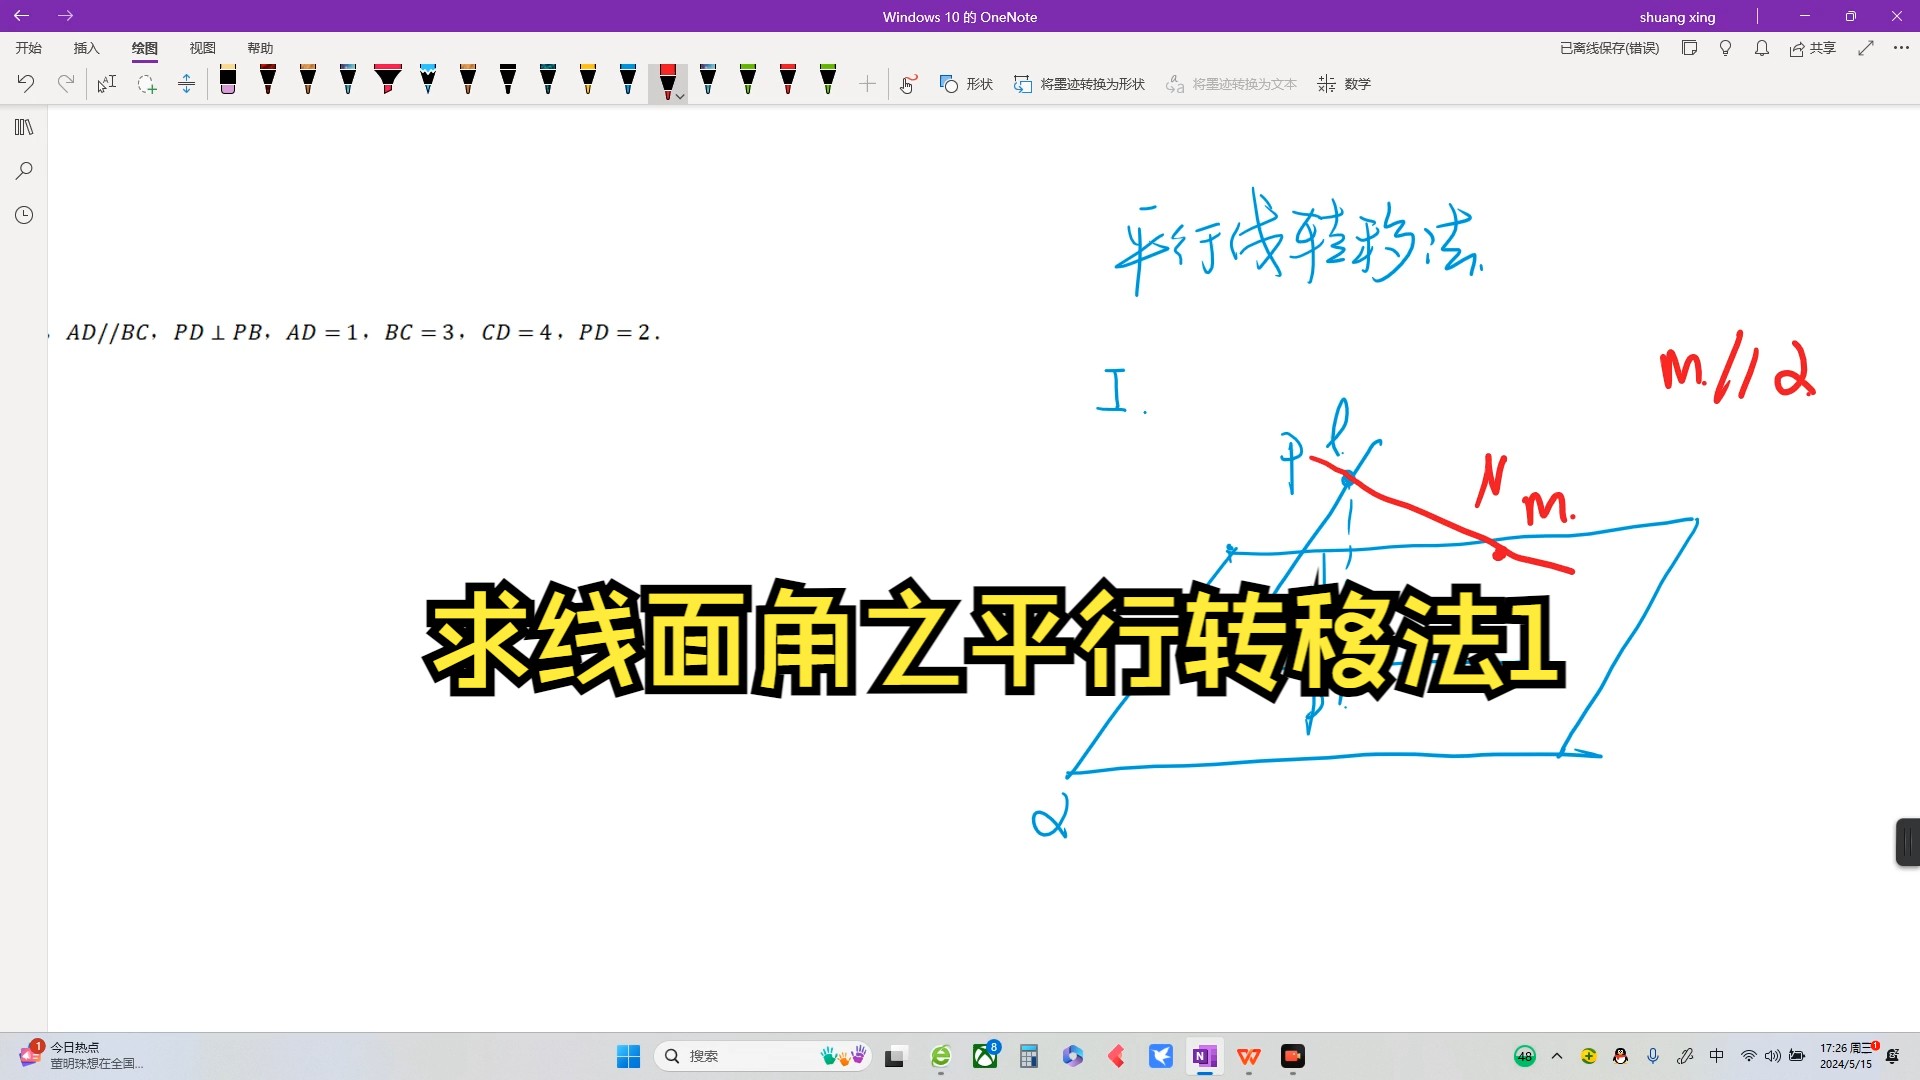Click the Recent Notes clock icon
1920x1080 pixels.
click(24, 214)
